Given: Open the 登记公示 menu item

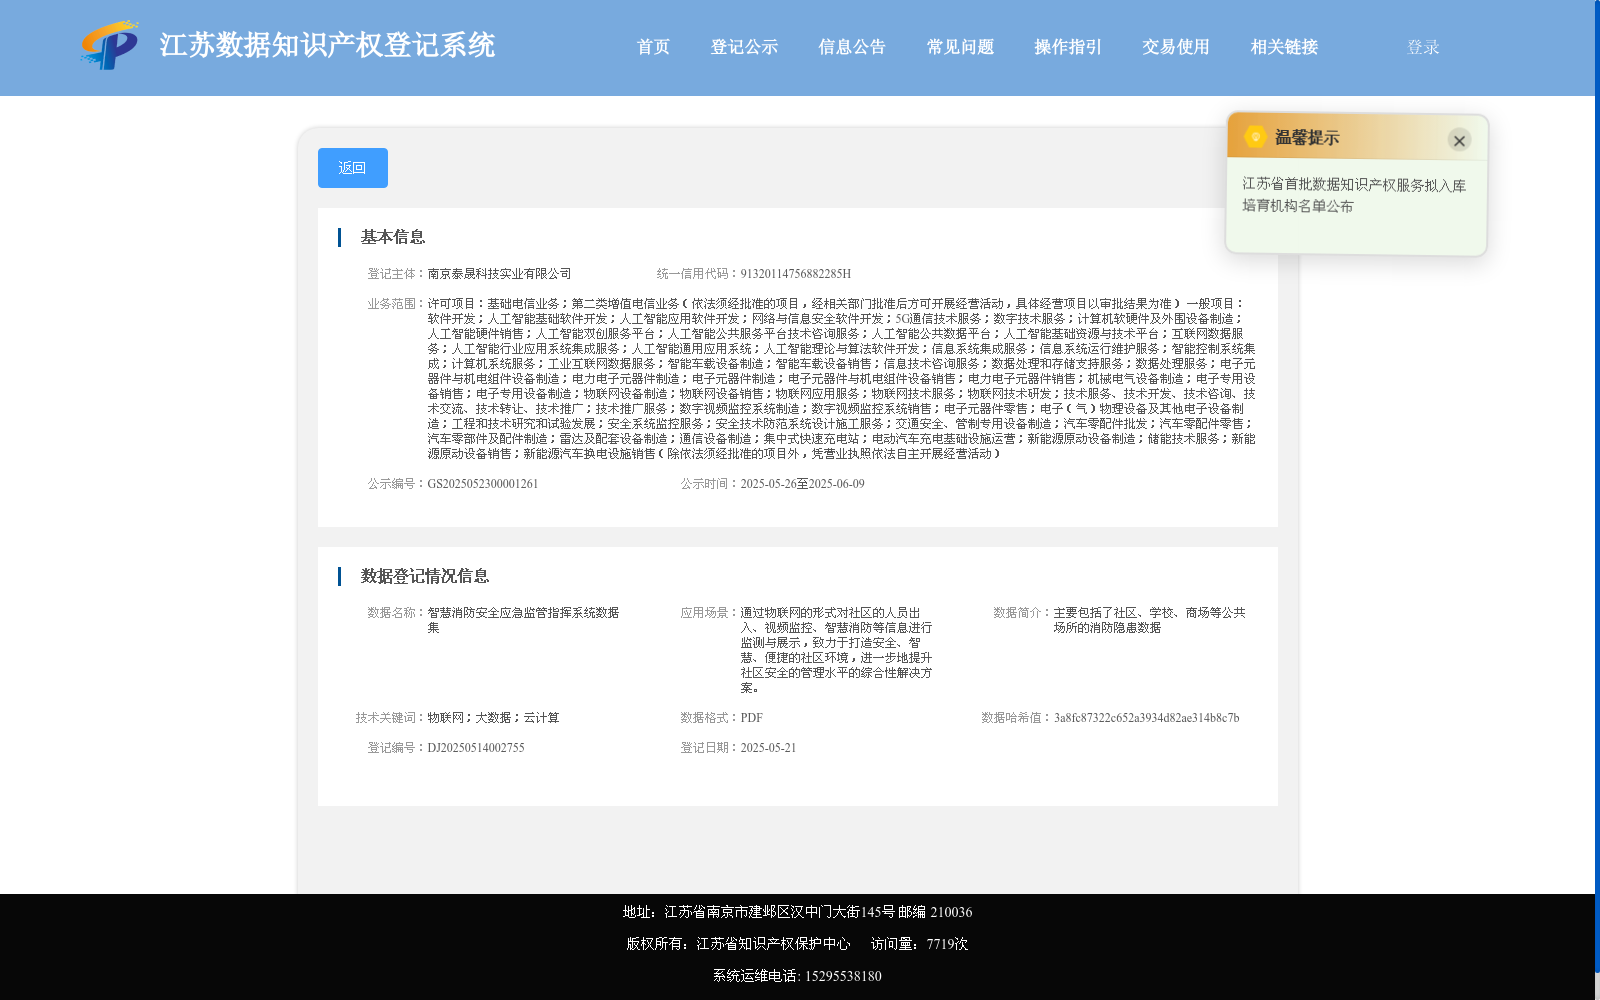Looking at the screenshot, I should tap(744, 47).
